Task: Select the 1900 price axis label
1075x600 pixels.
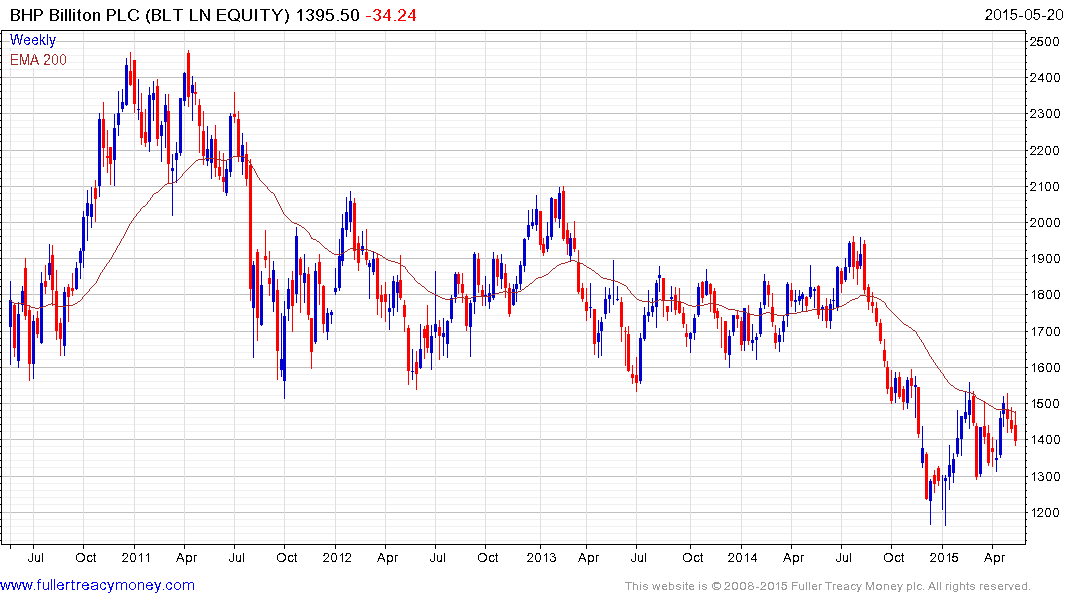Action: tap(1045, 259)
